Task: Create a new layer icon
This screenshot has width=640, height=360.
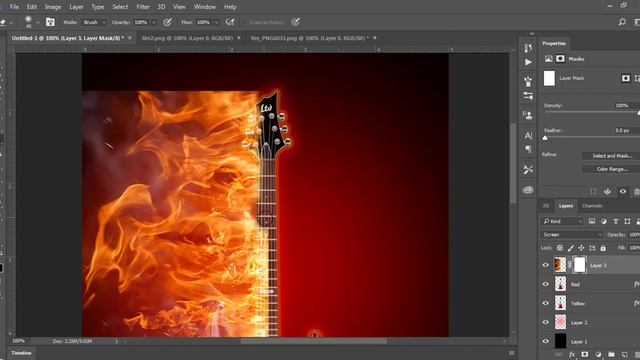Action: 624,354
